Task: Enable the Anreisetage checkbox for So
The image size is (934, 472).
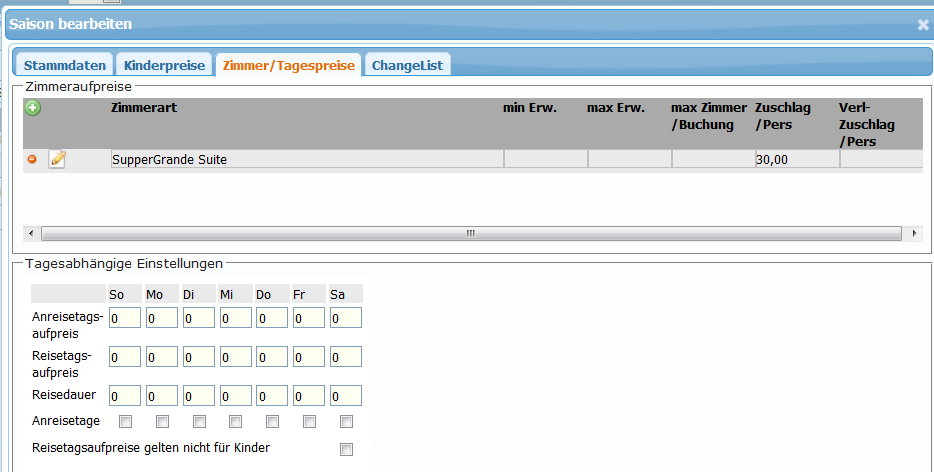Action: pyautogui.click(x=125, y=421)
